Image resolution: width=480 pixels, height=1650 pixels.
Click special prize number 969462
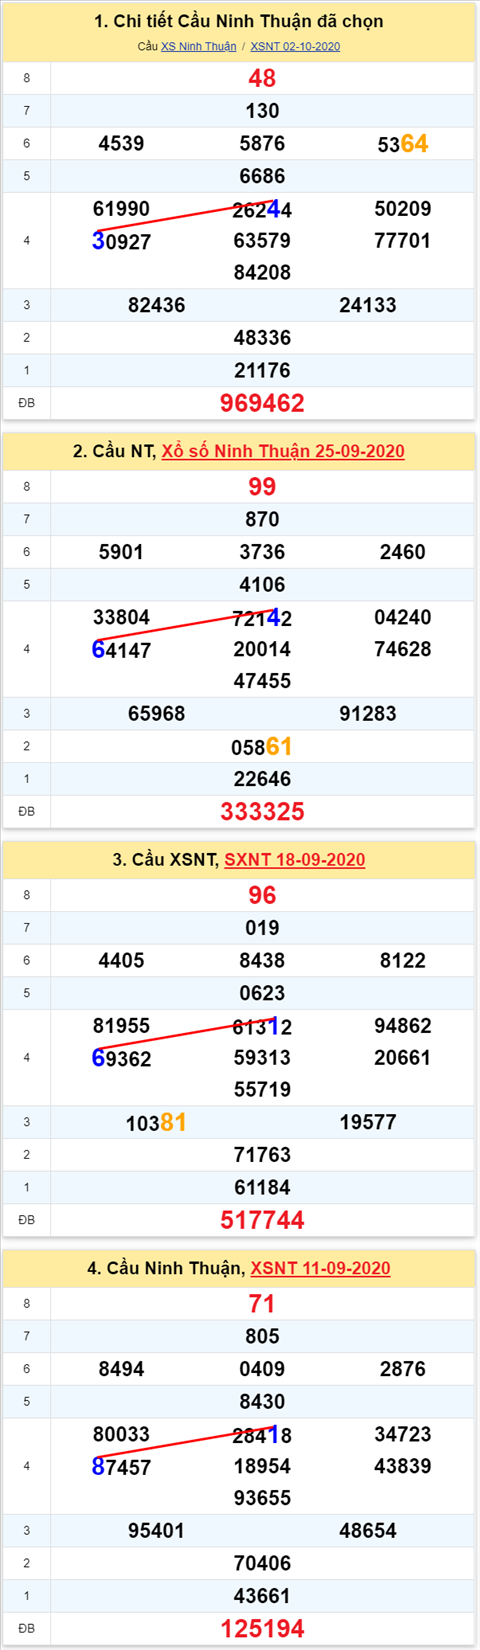click(262, 403)
